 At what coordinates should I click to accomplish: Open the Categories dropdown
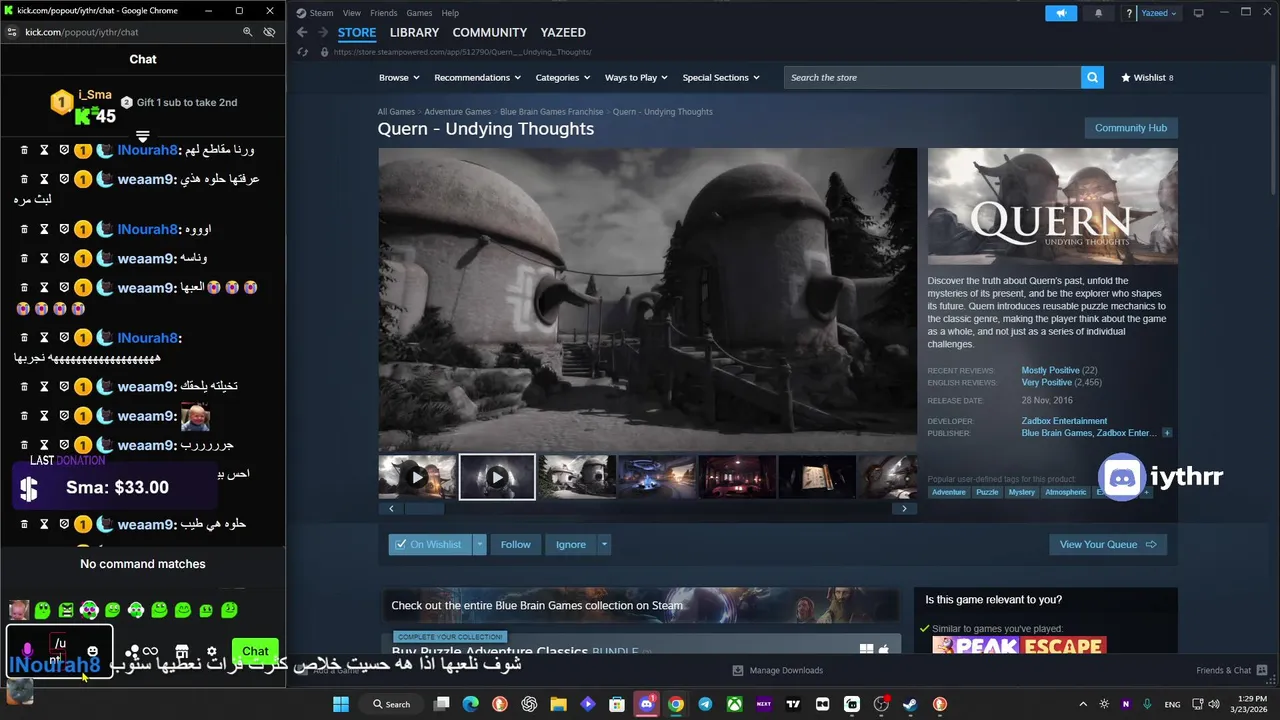coord(563,77)
